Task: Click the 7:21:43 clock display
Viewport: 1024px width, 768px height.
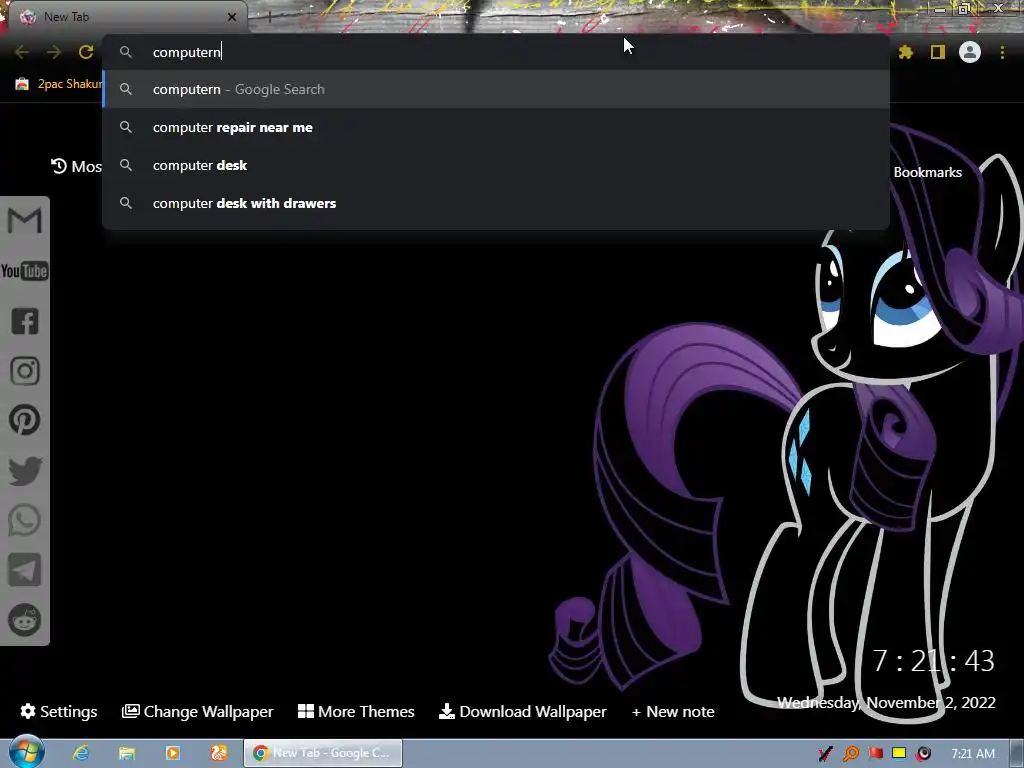Action: (x=933, y=661)
